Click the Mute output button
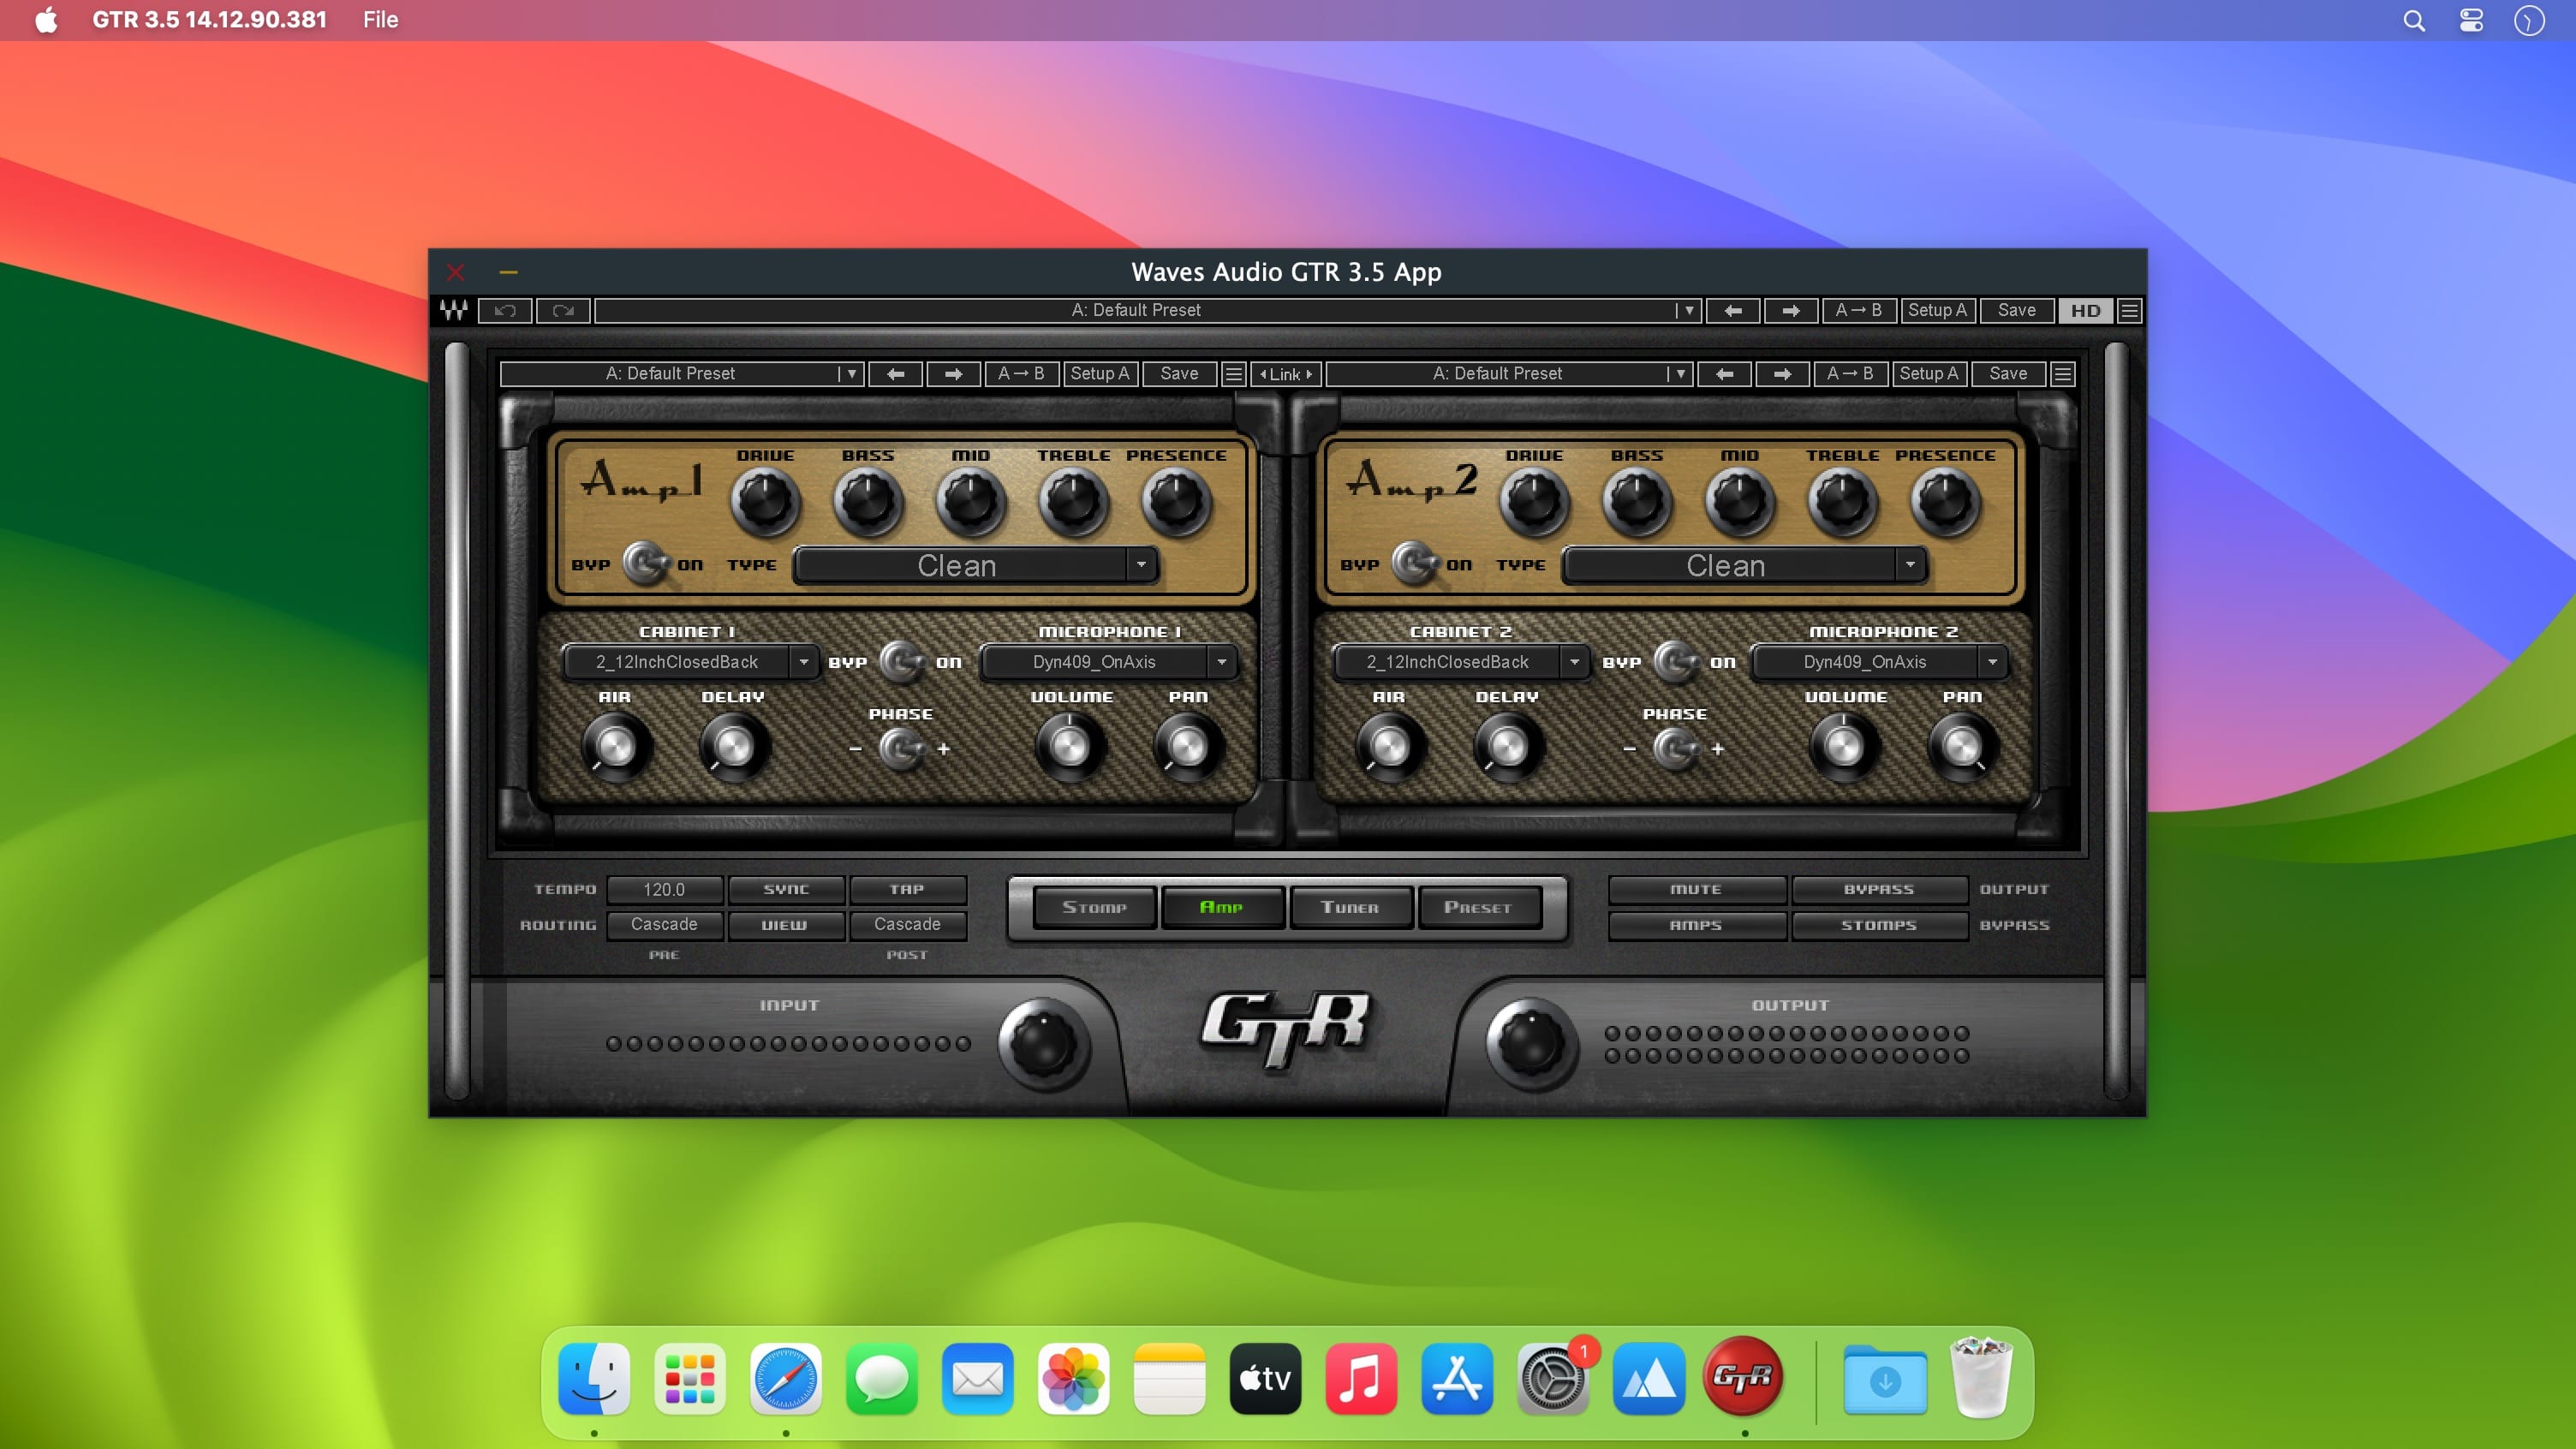The image size is (2576, 1449). pos(1696,889)
